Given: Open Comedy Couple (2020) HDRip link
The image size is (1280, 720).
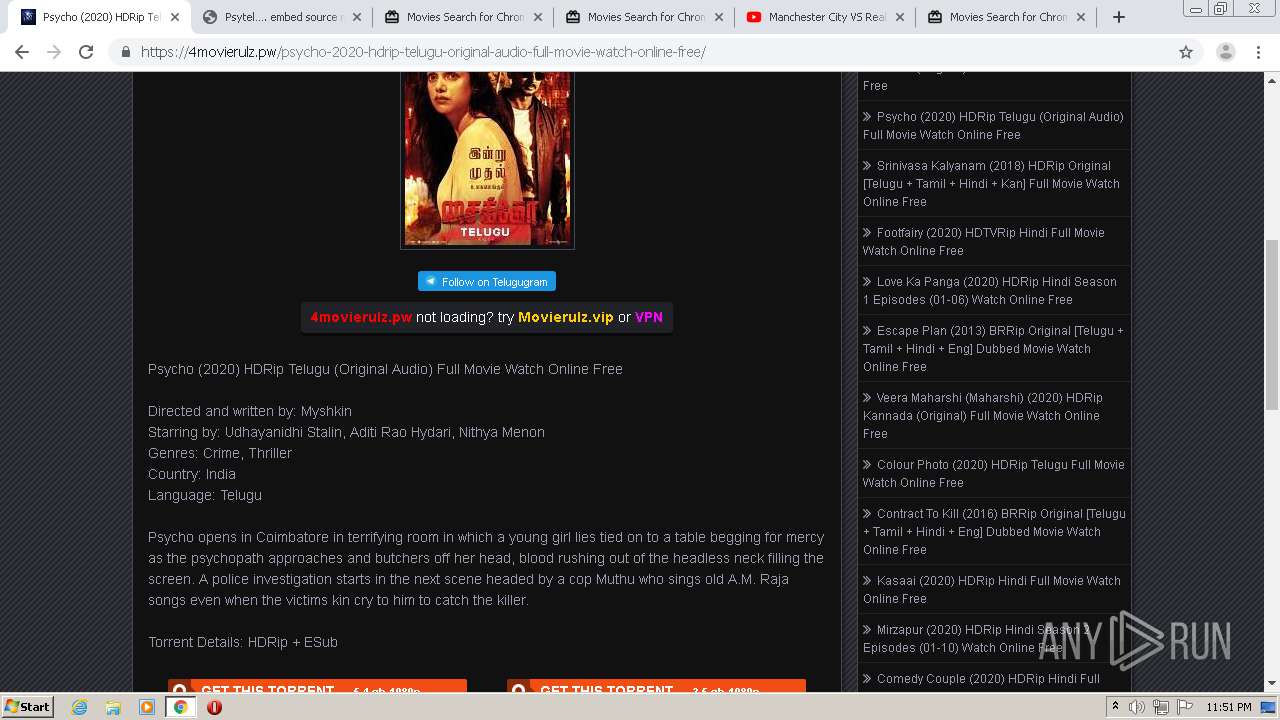Looking at the screenshot, I should 981,679.
